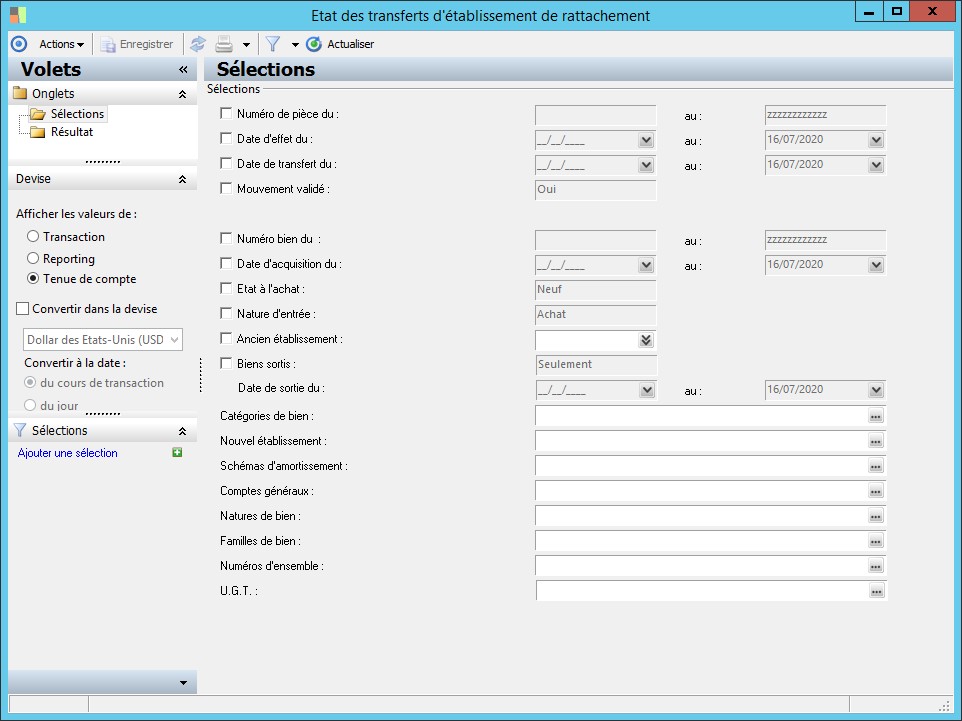Viewport: 962px width, 721px height.
Task: Click ellipsis button for Schémas d'amortissement
Action: click(875, 467)
